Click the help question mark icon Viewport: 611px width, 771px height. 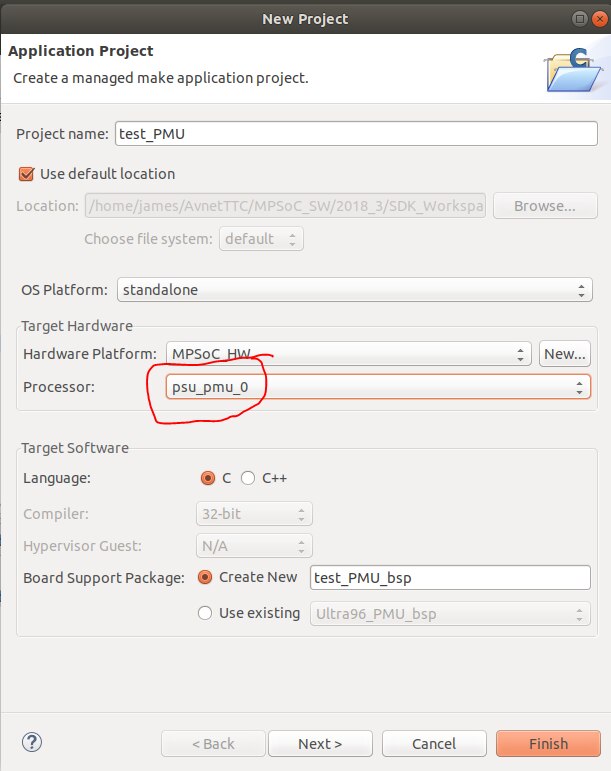click(x=30, y=743)
